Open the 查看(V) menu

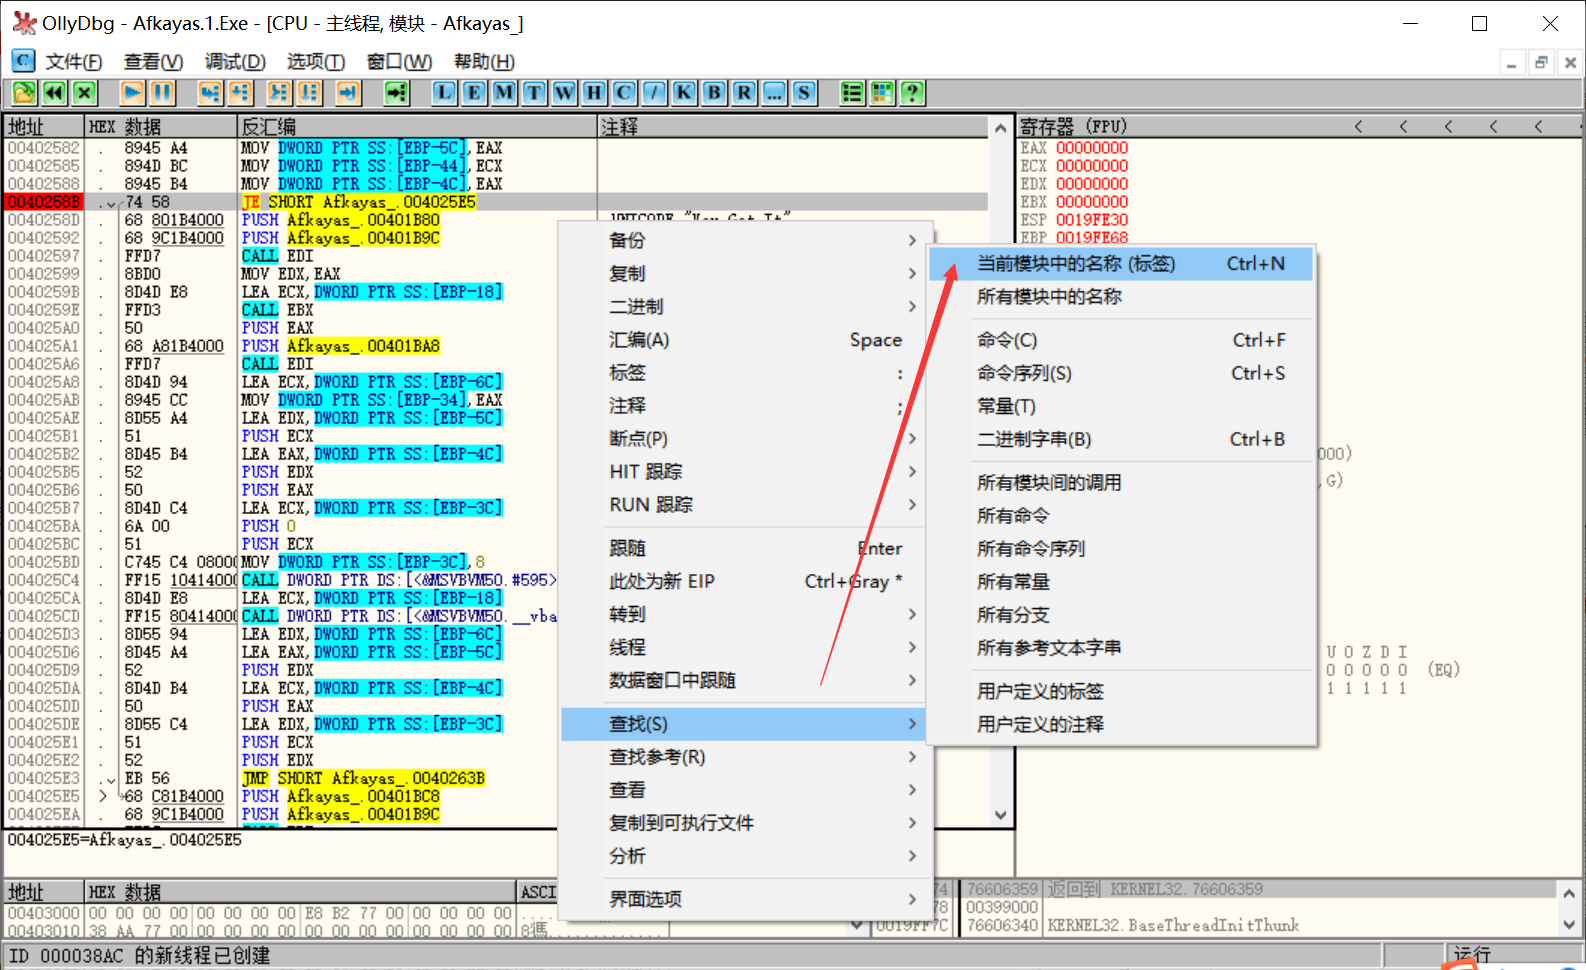[x=153, y=62]
